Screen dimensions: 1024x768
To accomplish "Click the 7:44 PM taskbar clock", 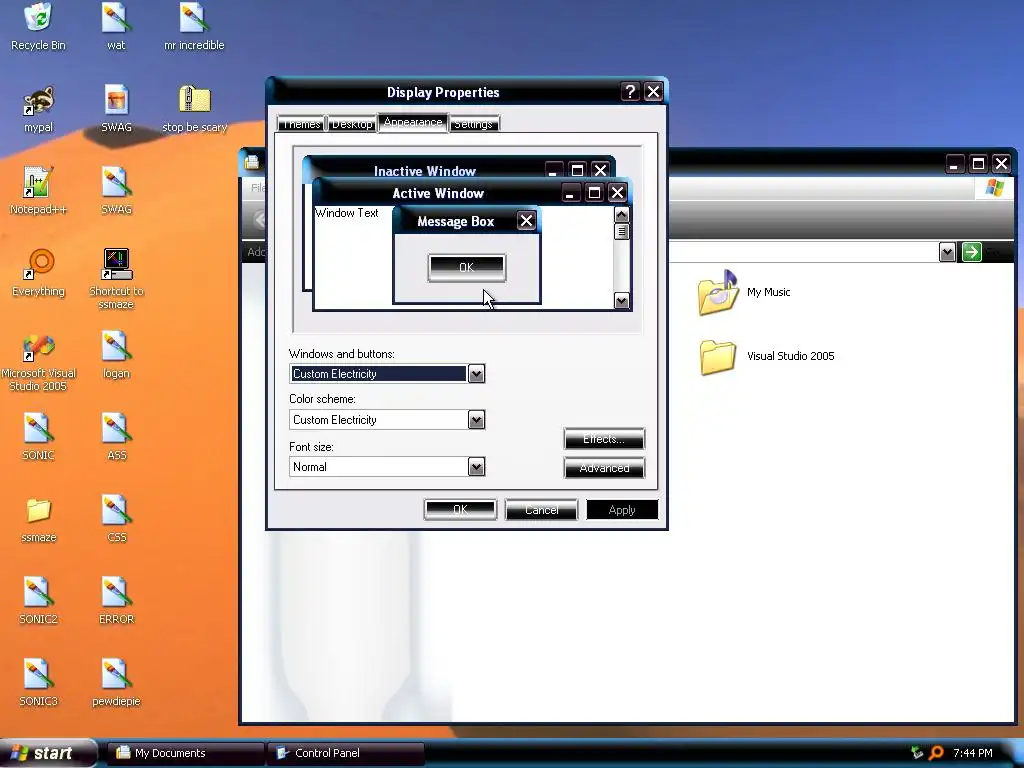I will 972,753.
